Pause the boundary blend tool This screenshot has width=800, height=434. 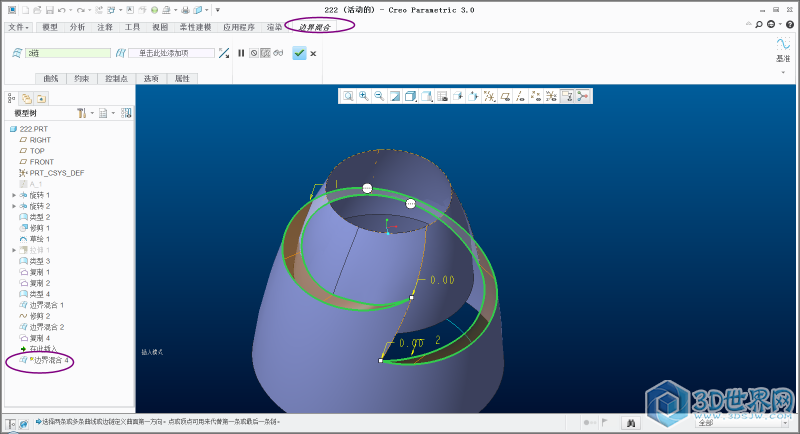coord(241,53)
